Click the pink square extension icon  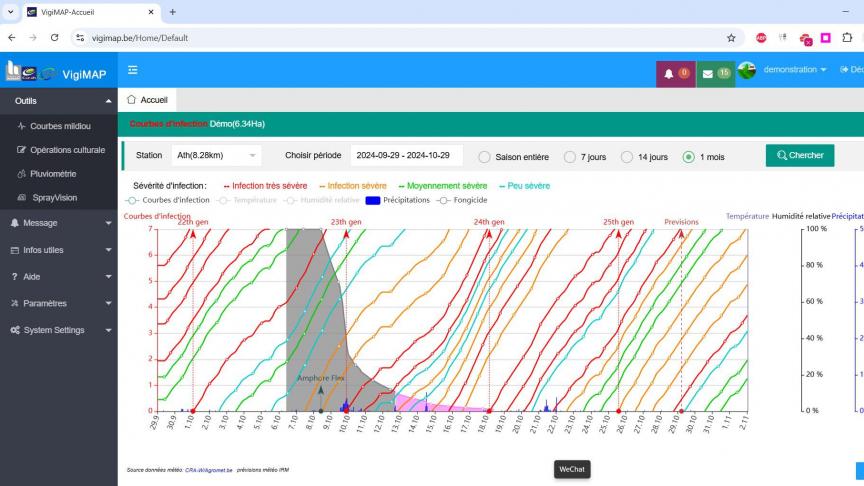point(825,38)
